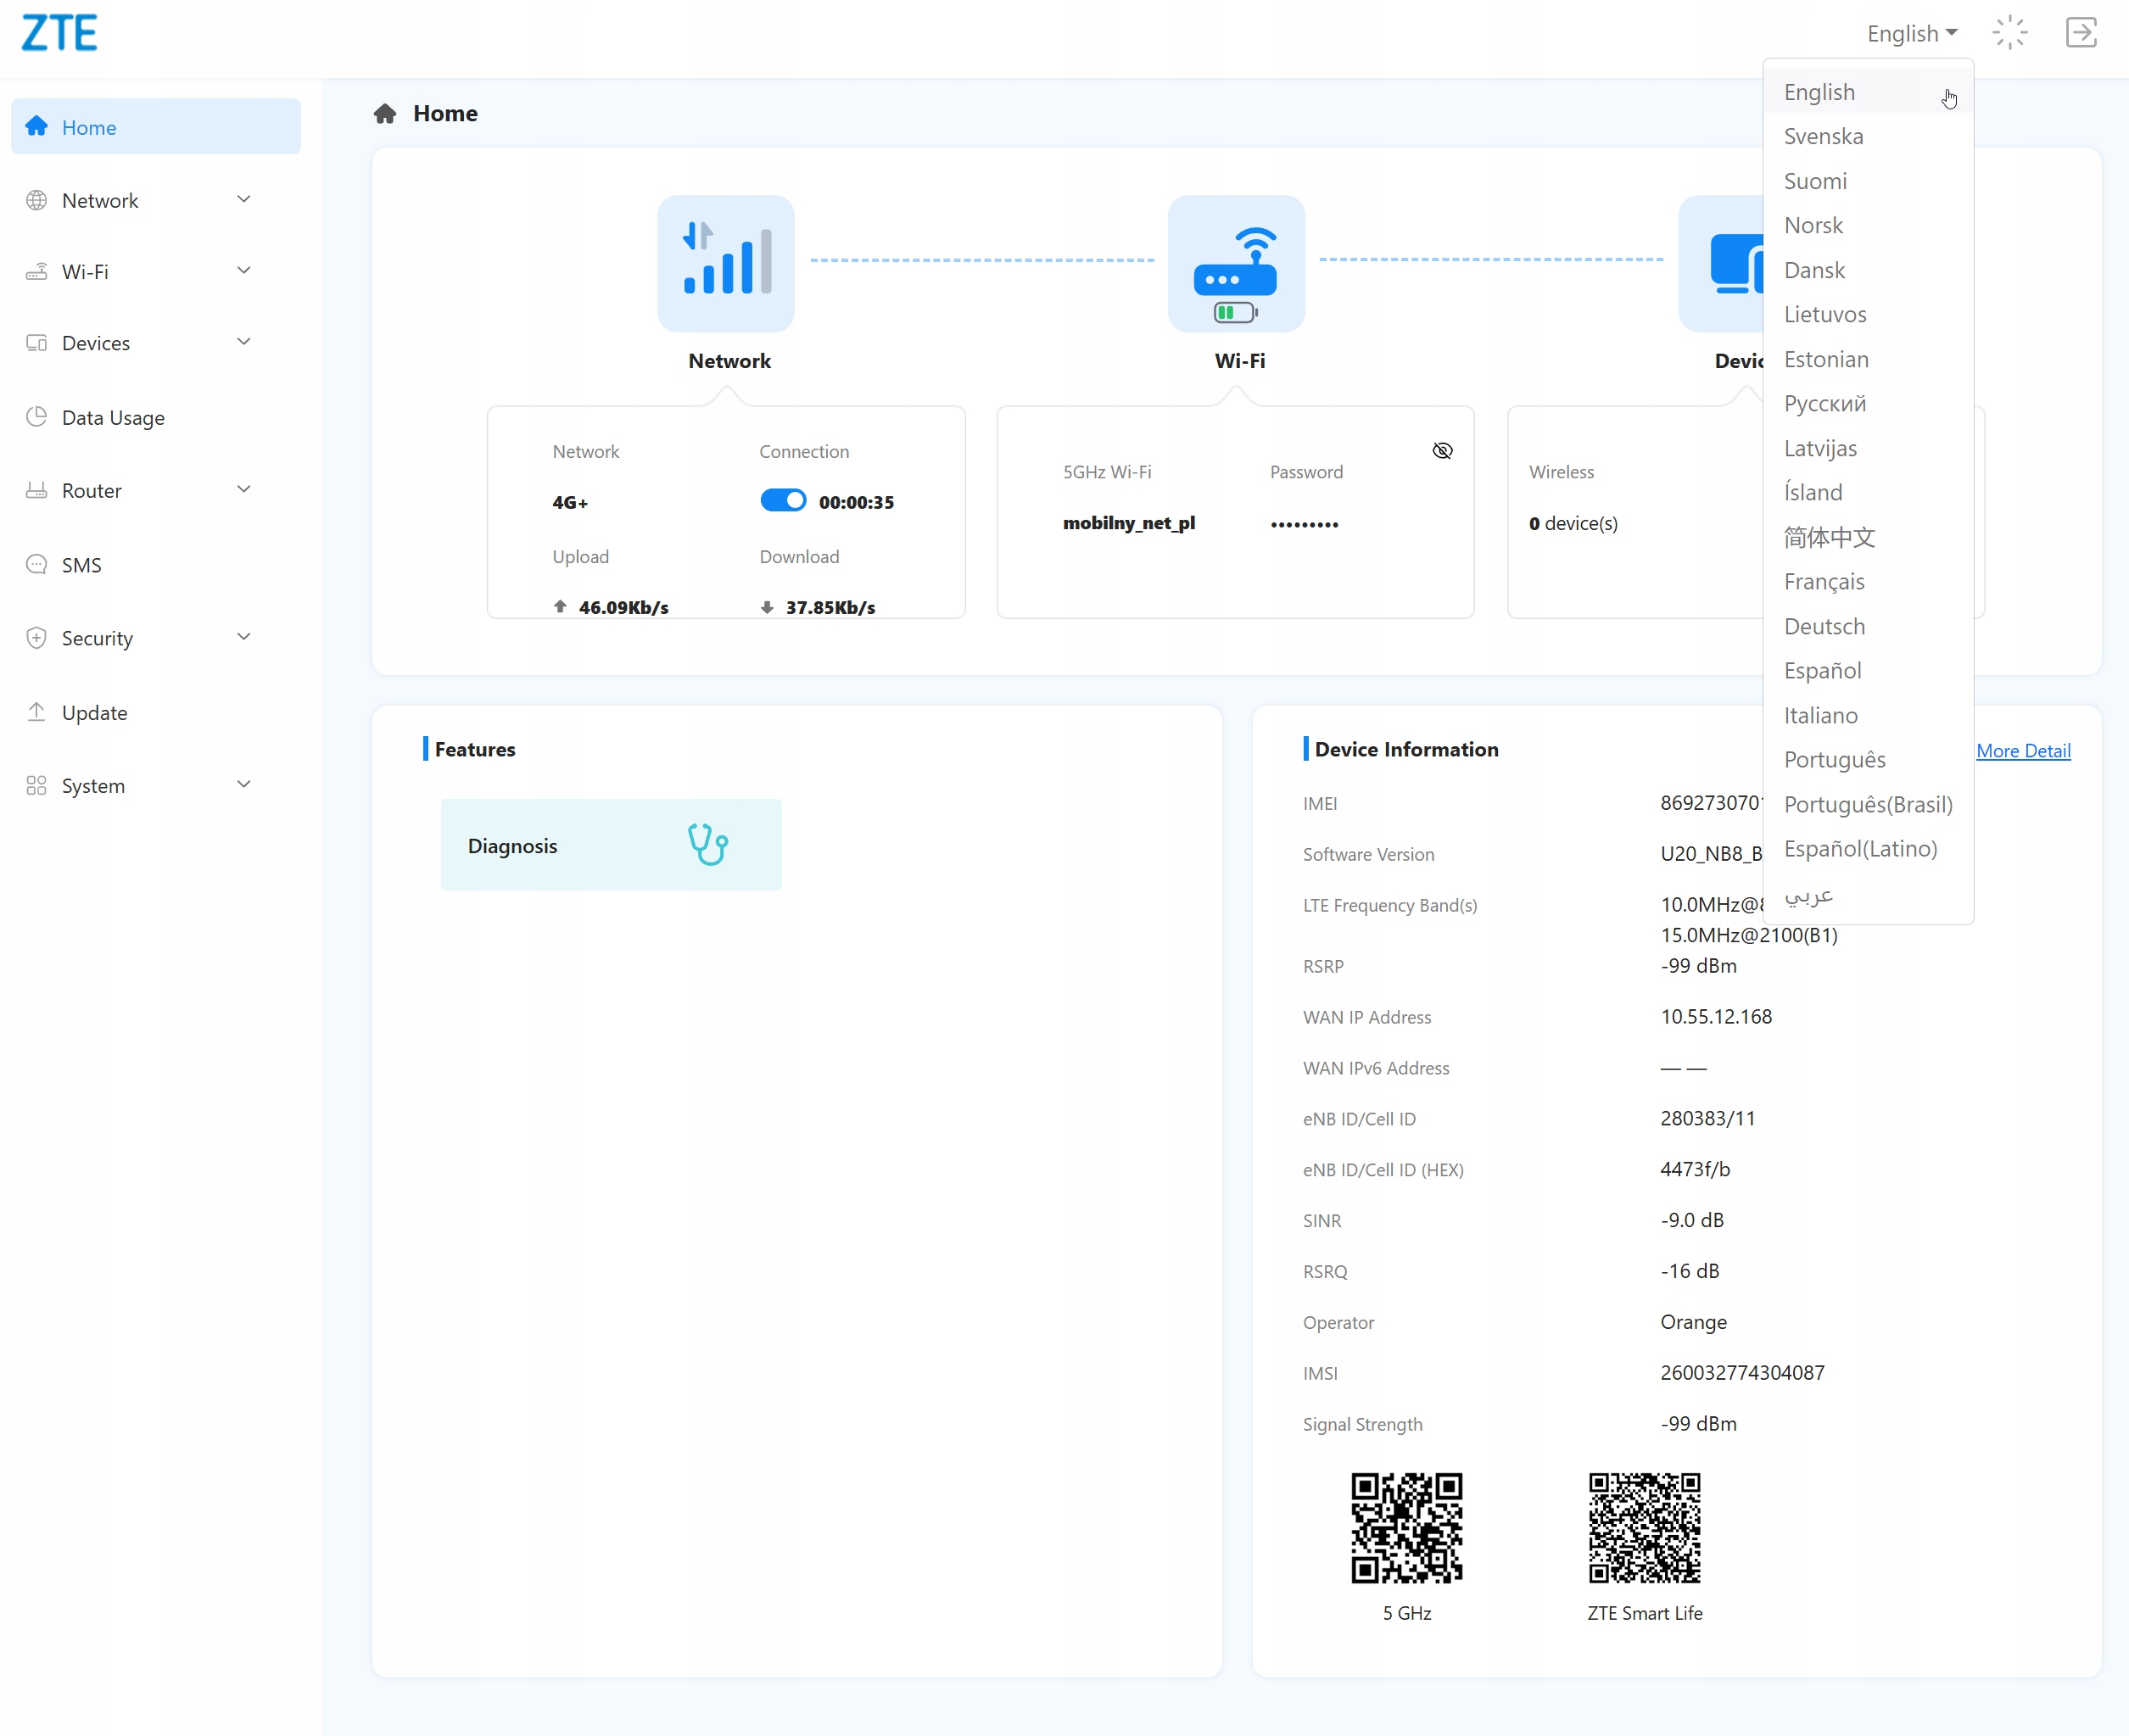Expand the System sidebar section

243,785
